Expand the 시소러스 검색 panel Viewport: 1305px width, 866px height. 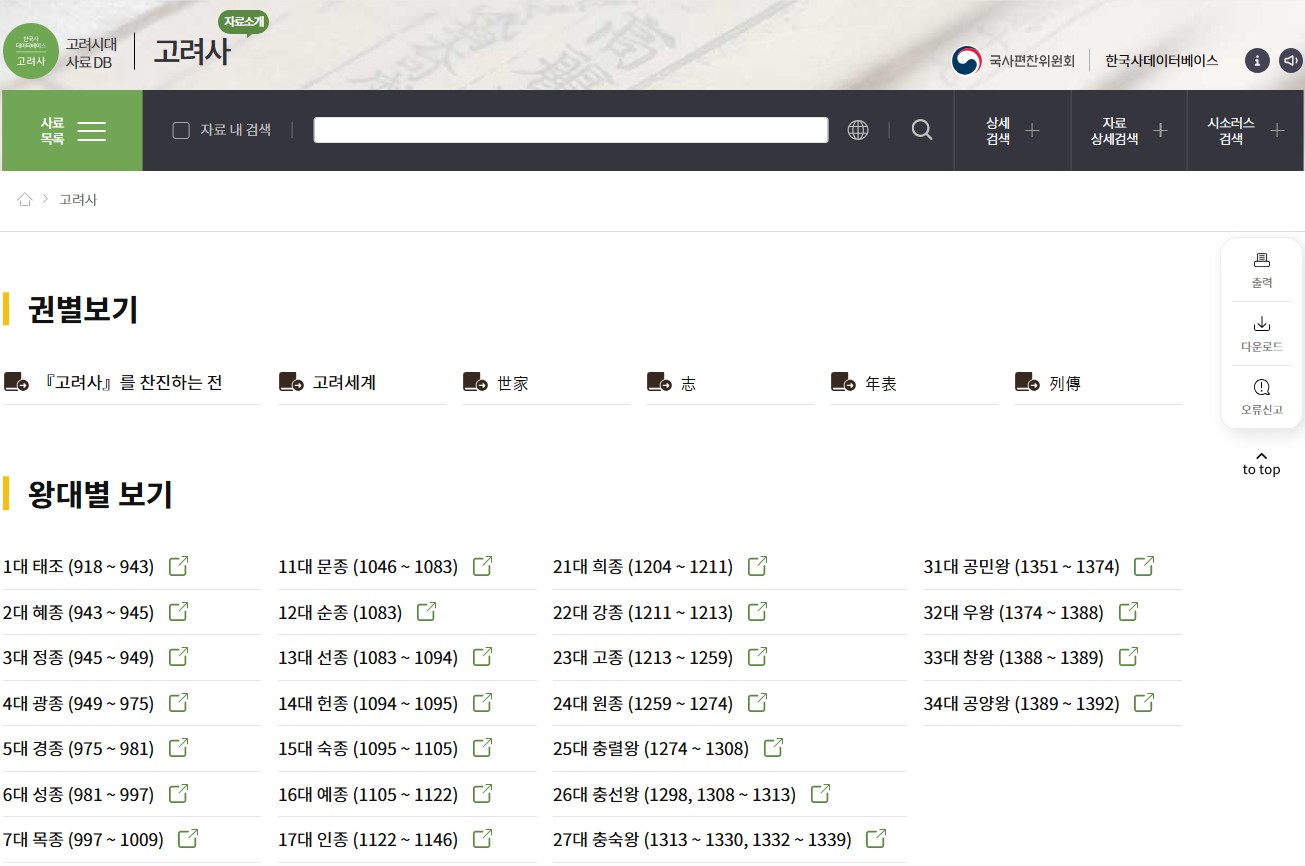(x=1245, y=131)
